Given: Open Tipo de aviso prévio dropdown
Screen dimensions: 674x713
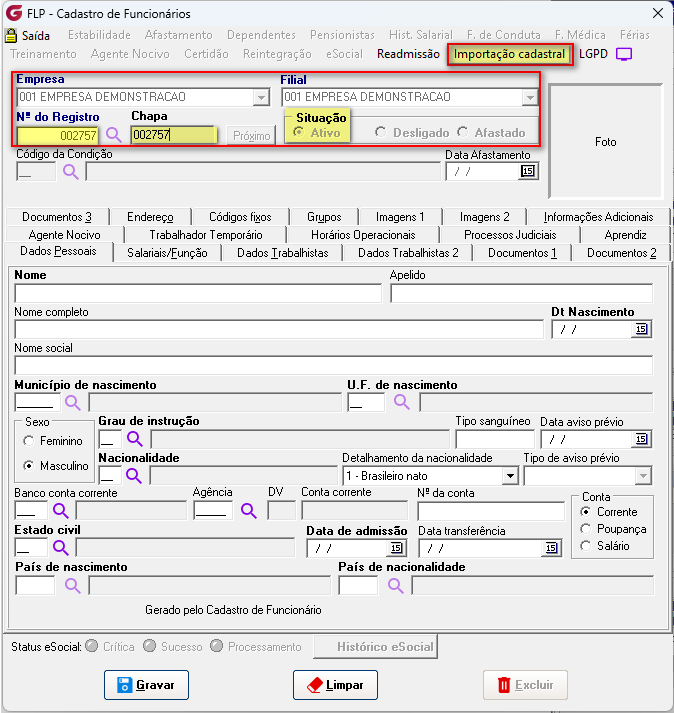Looking at the screenshot, I should click(643, 476).
